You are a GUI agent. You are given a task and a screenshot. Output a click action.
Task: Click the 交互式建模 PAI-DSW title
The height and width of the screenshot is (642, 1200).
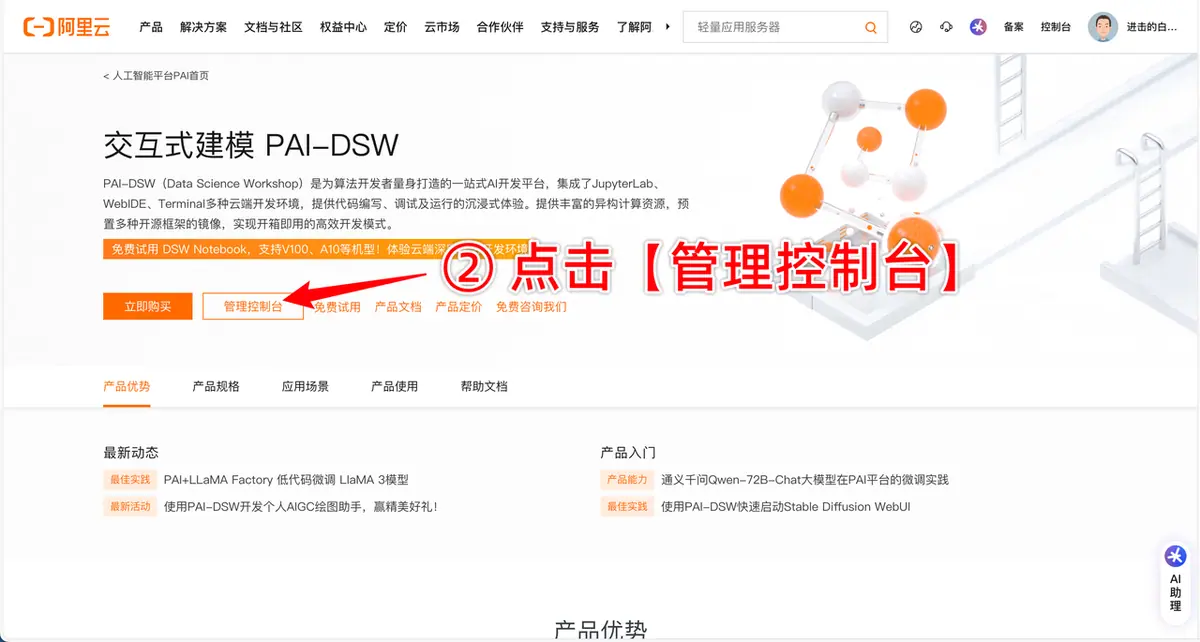(x=251, y=146)
